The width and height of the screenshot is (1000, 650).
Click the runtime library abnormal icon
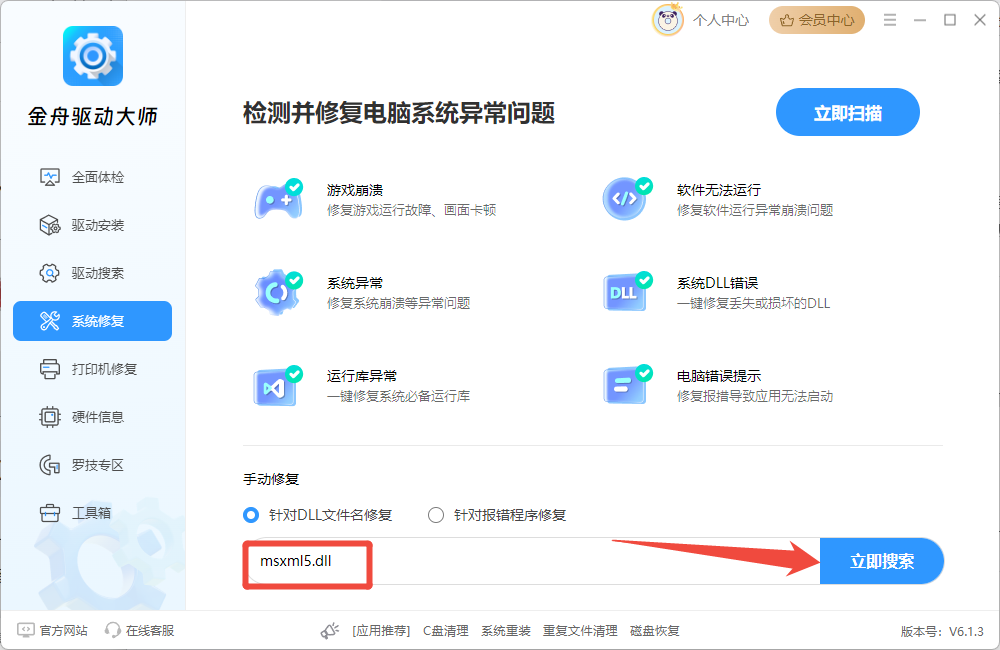(x=277, y=386)
